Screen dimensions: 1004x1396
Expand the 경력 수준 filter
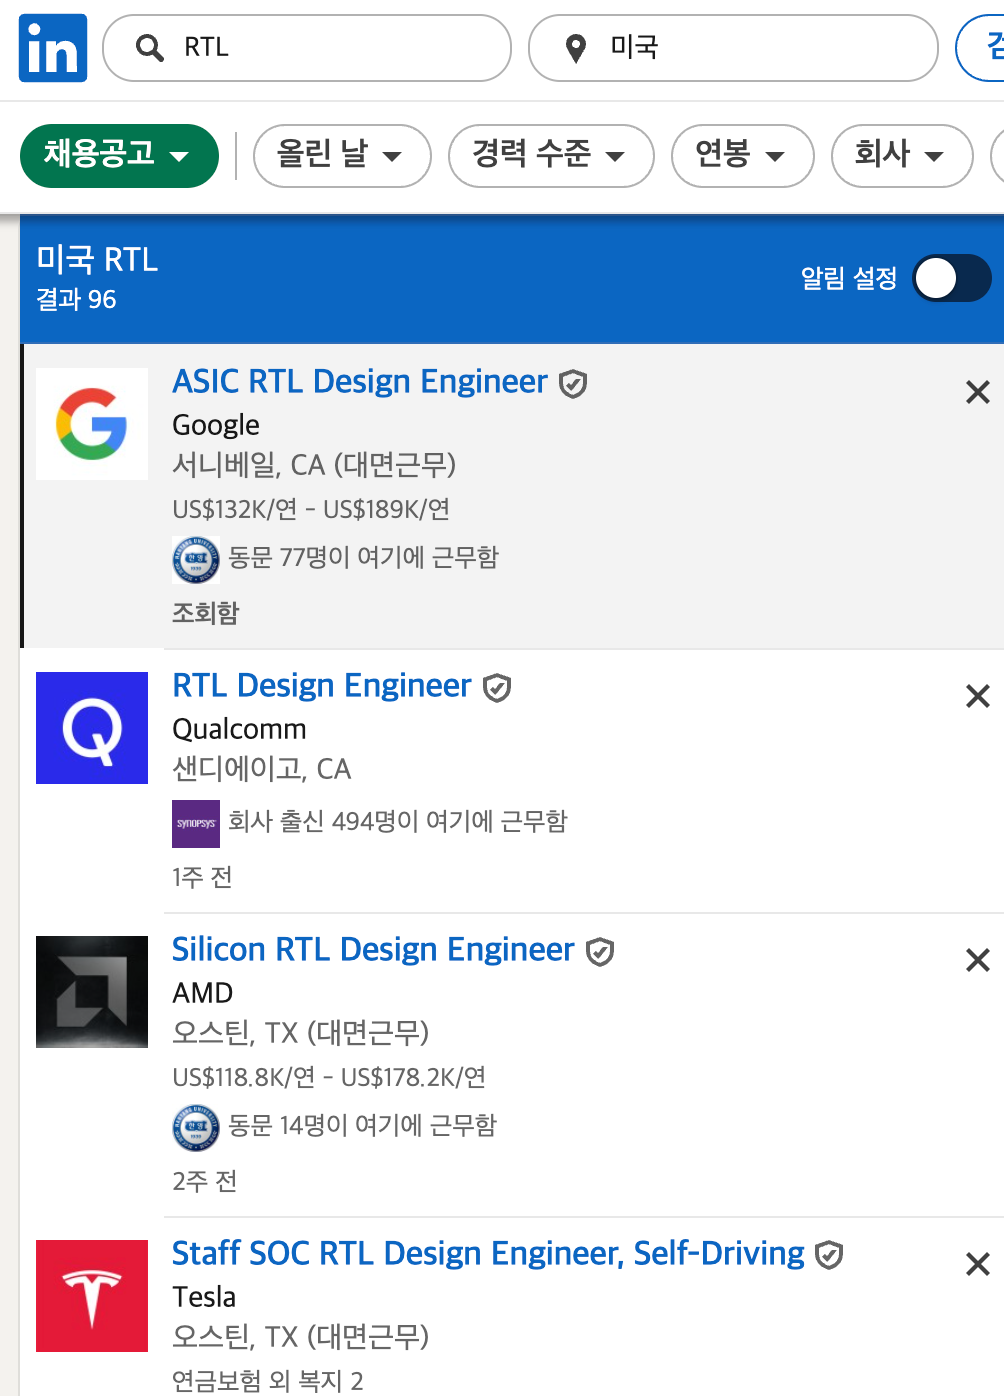coord(550,156)
